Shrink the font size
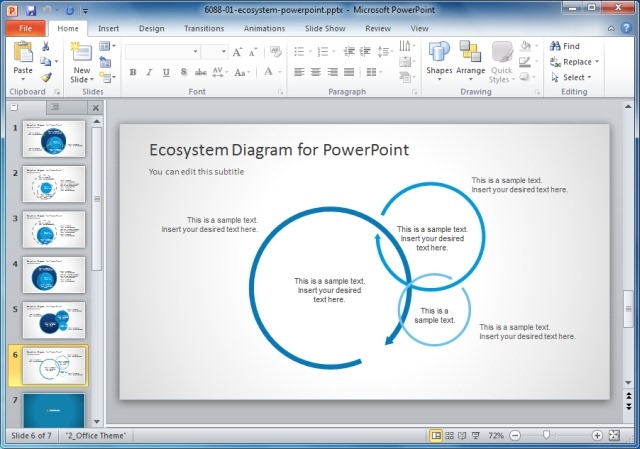Image resolution: width=640 pixels, height=449 pixels. pos(253,52)
